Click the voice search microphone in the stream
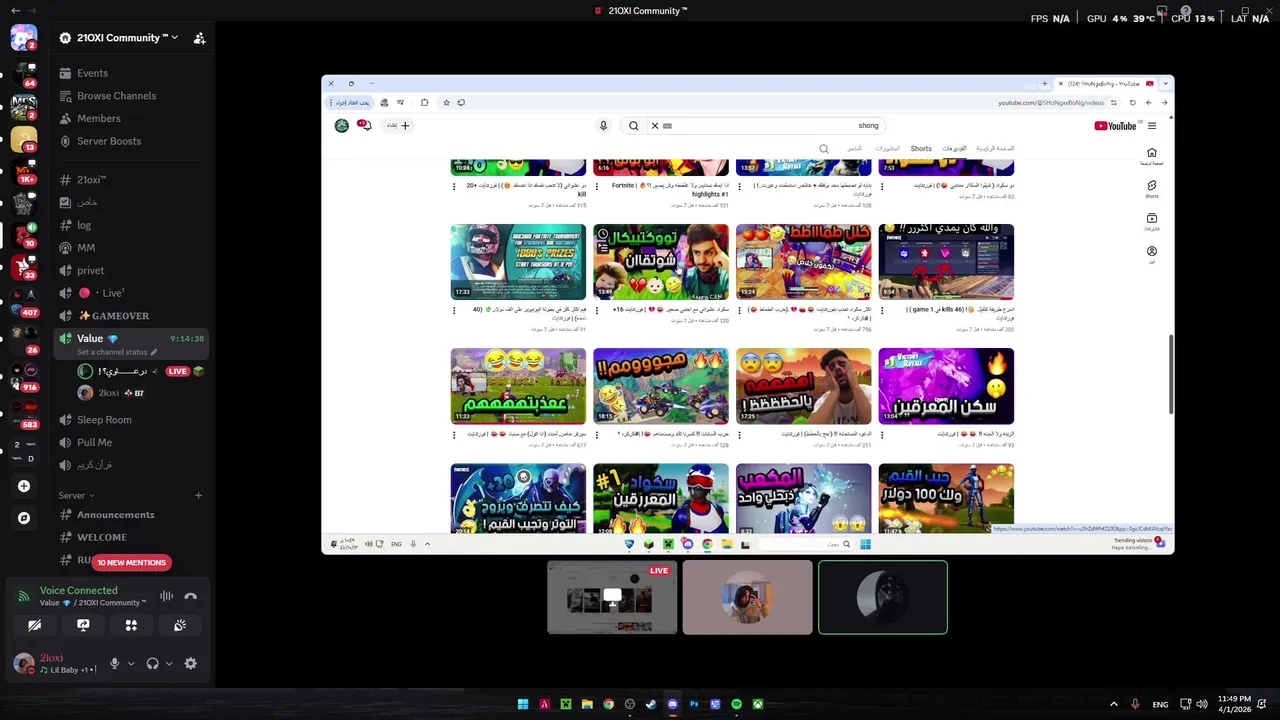Viewport: 1280px width, 720px height. click(x=603, y=126)
